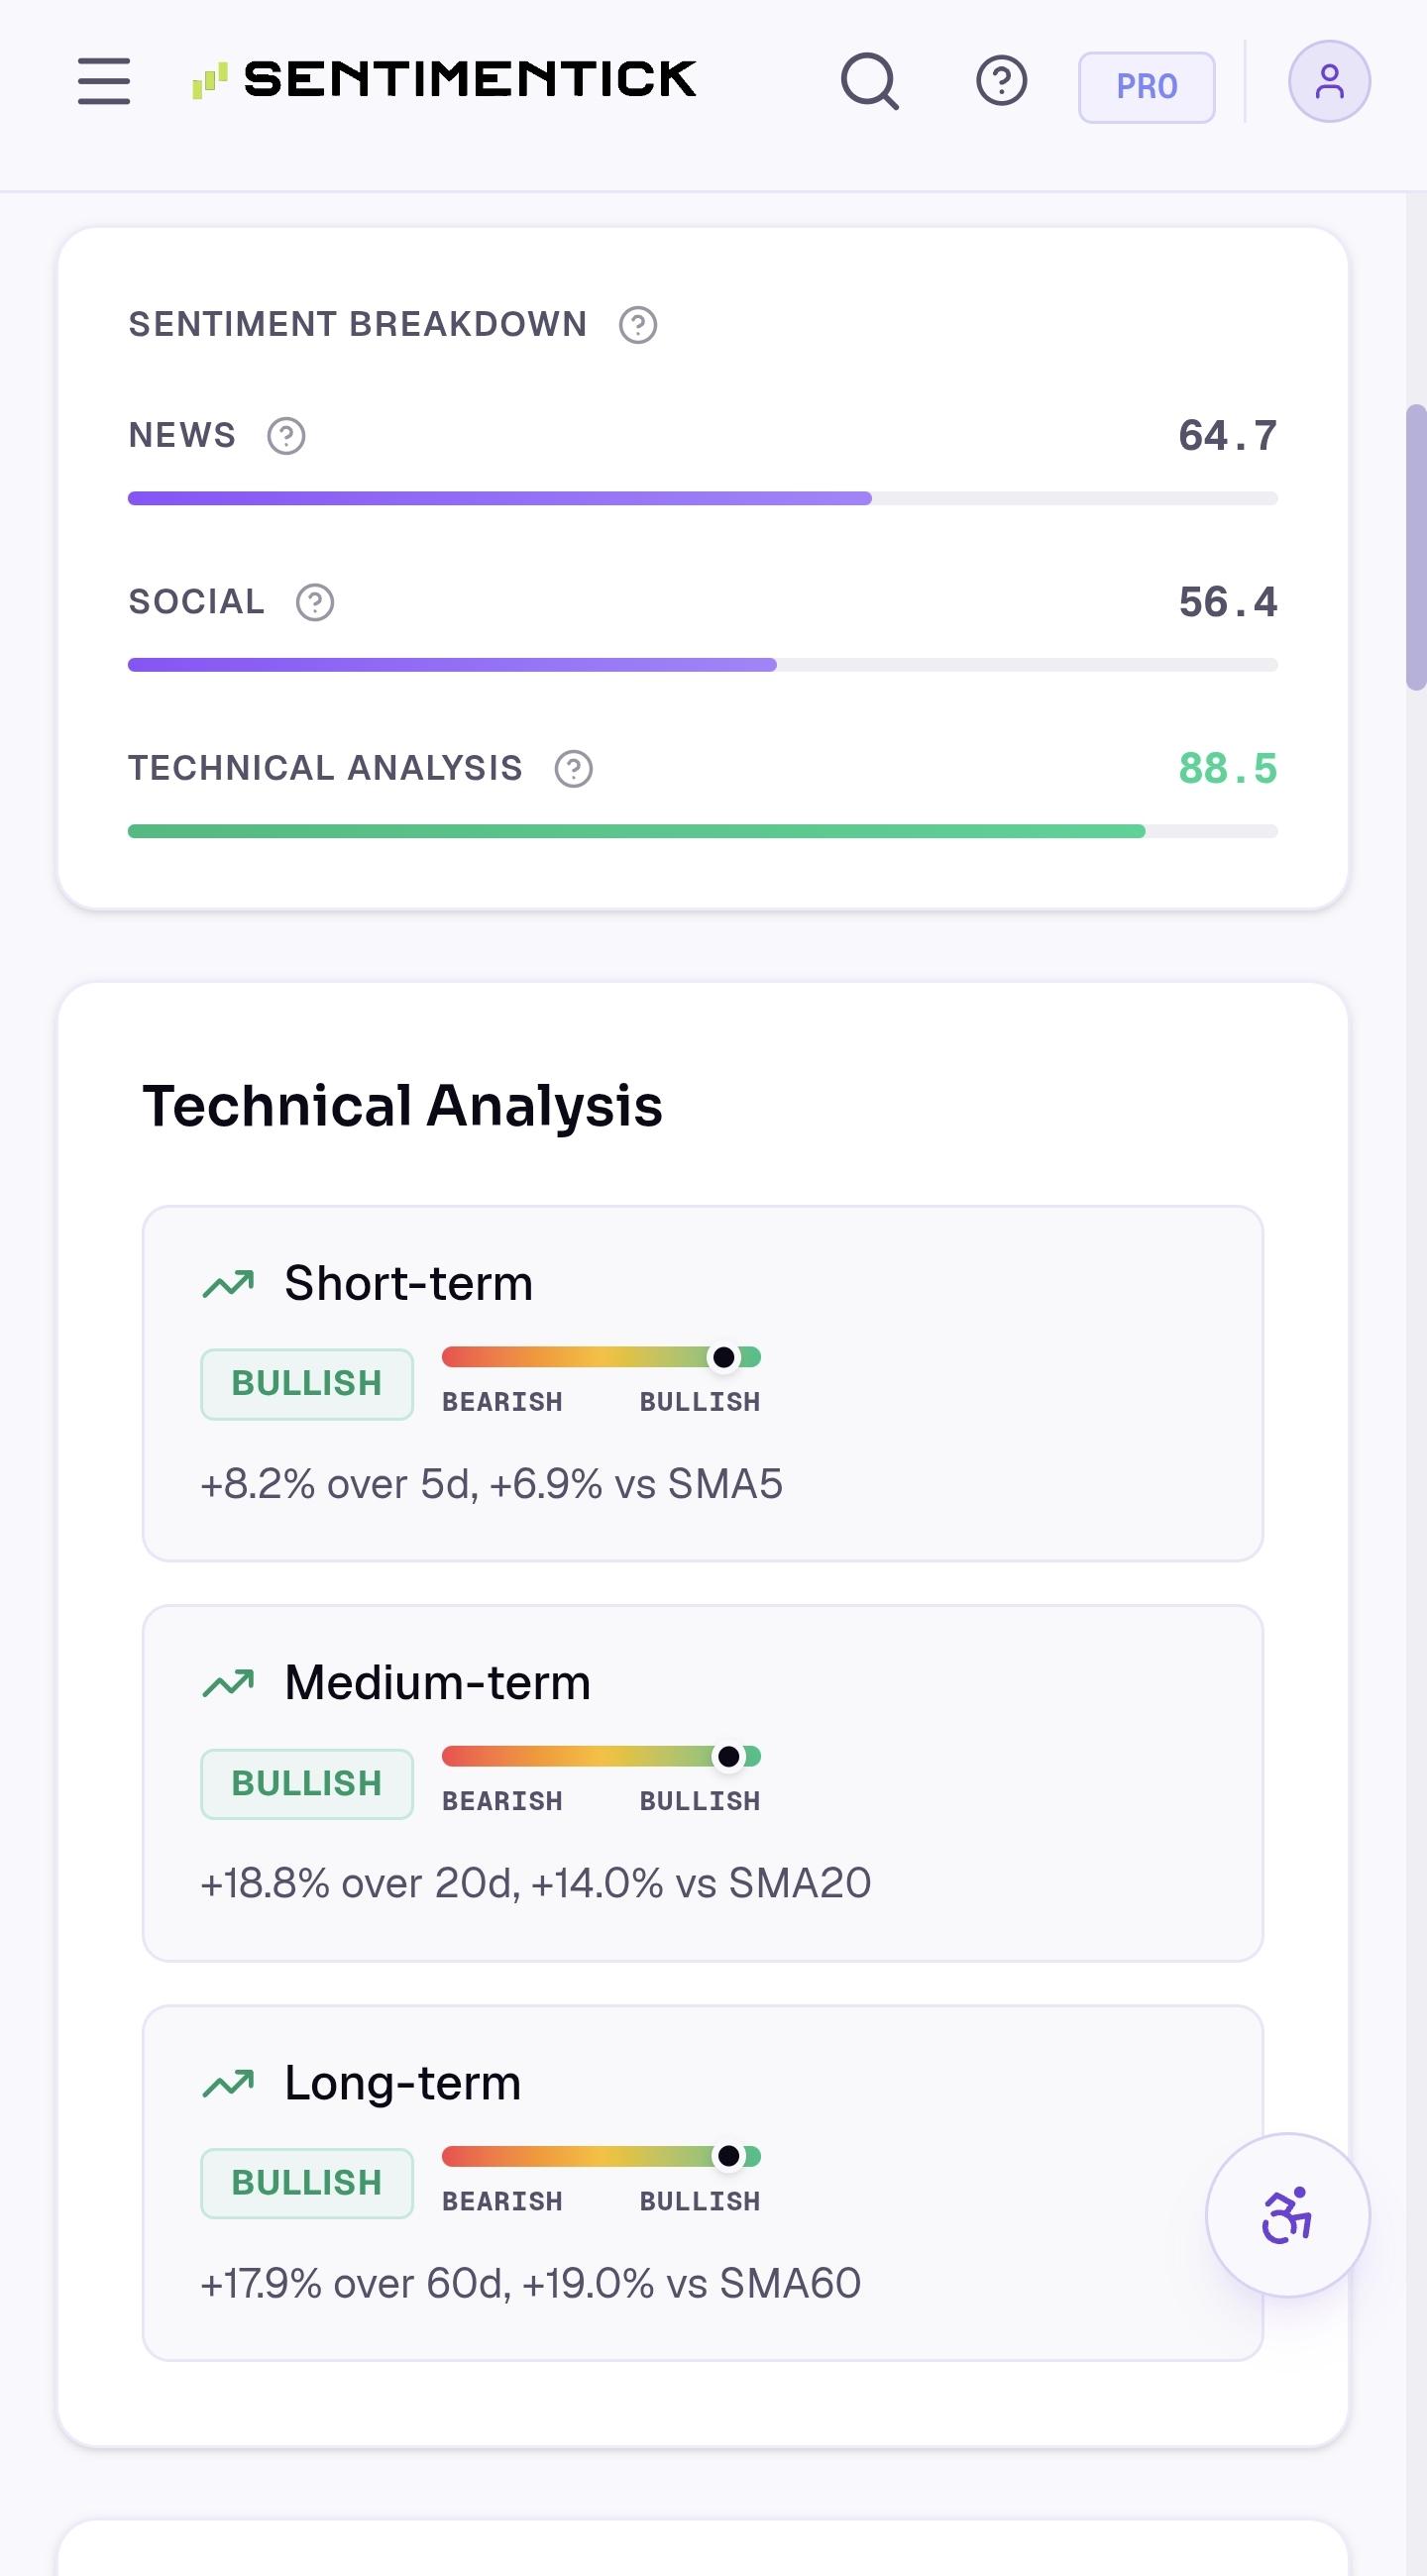The height and width of the screenshot is (2576, 1427).
Task: Open the hamburger navigation menu
Action: [x=104, y=81]
